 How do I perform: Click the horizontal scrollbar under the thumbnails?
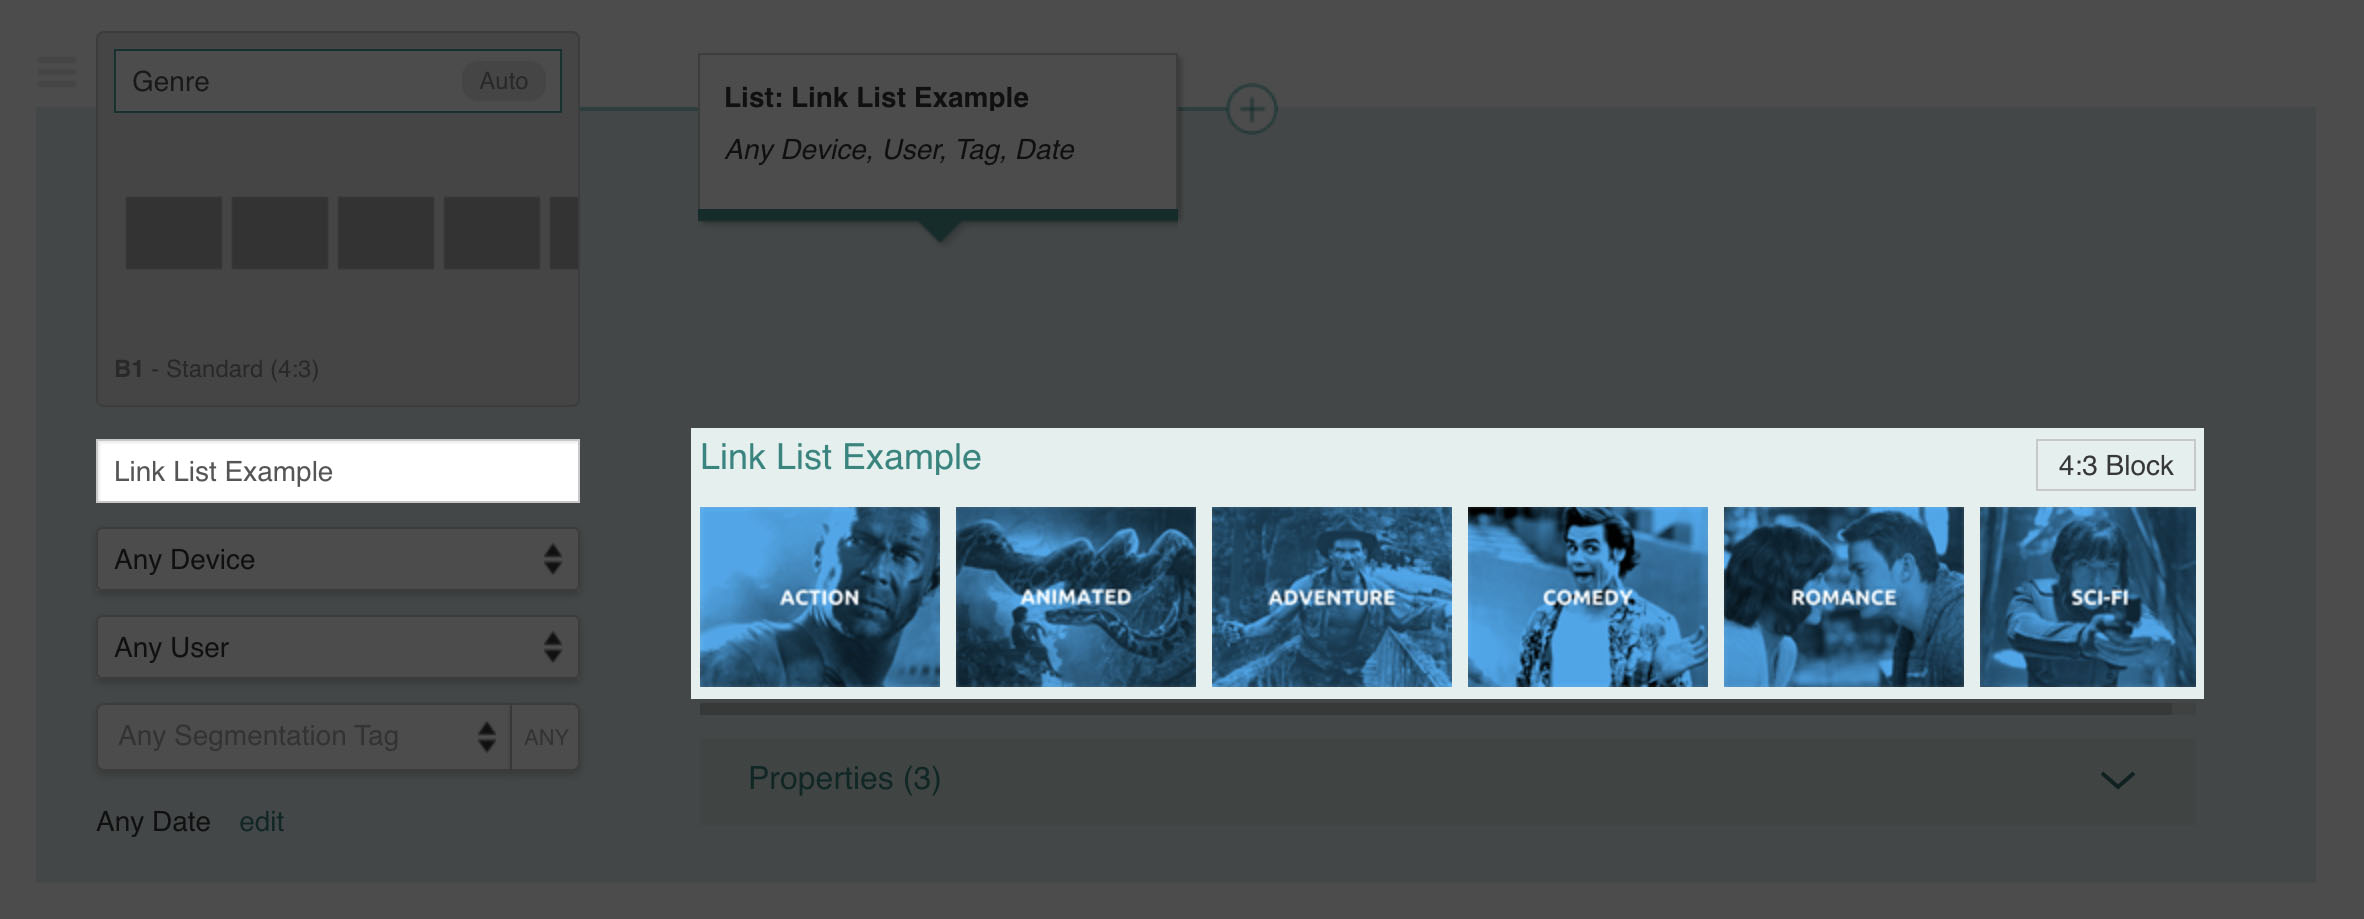point(1436,708)
